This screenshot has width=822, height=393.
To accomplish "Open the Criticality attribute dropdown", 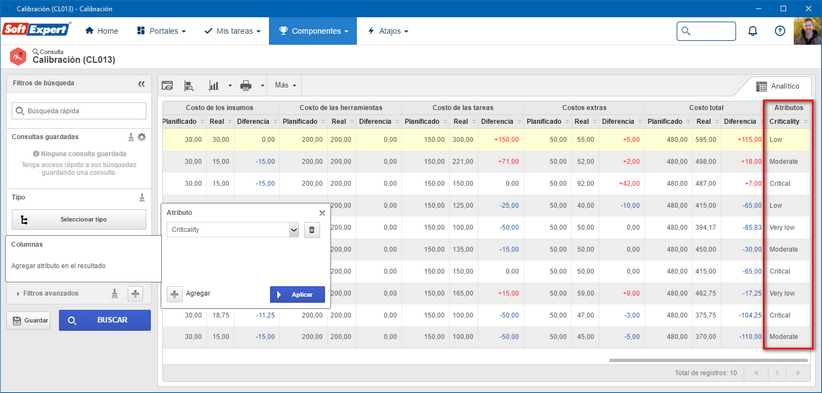I will coord(294,230).
